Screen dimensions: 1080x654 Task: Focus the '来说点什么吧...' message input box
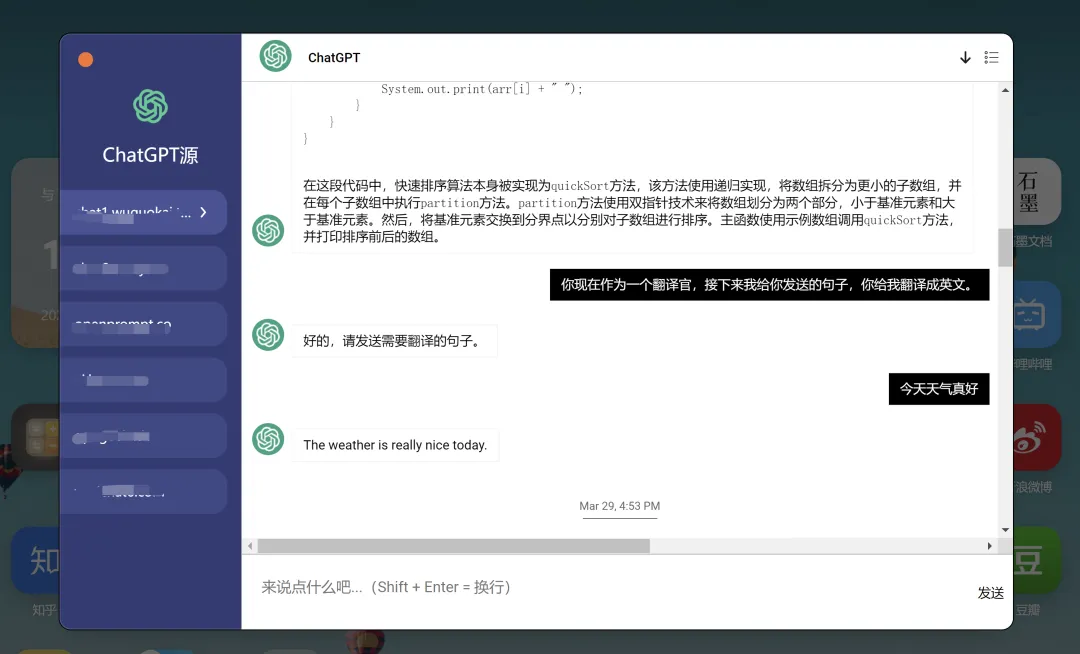tap(606, 587)
